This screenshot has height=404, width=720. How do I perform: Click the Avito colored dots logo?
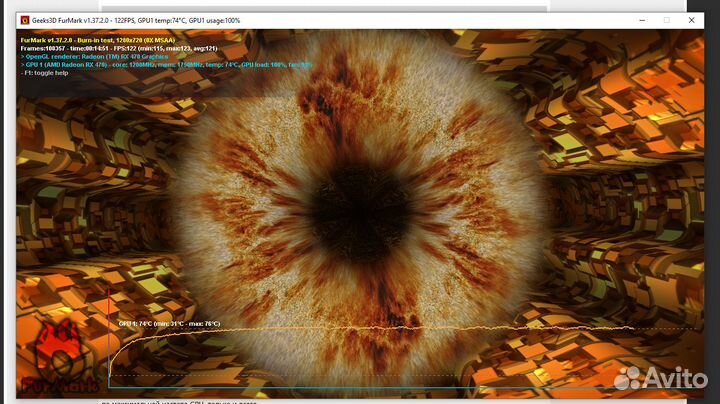627,377
